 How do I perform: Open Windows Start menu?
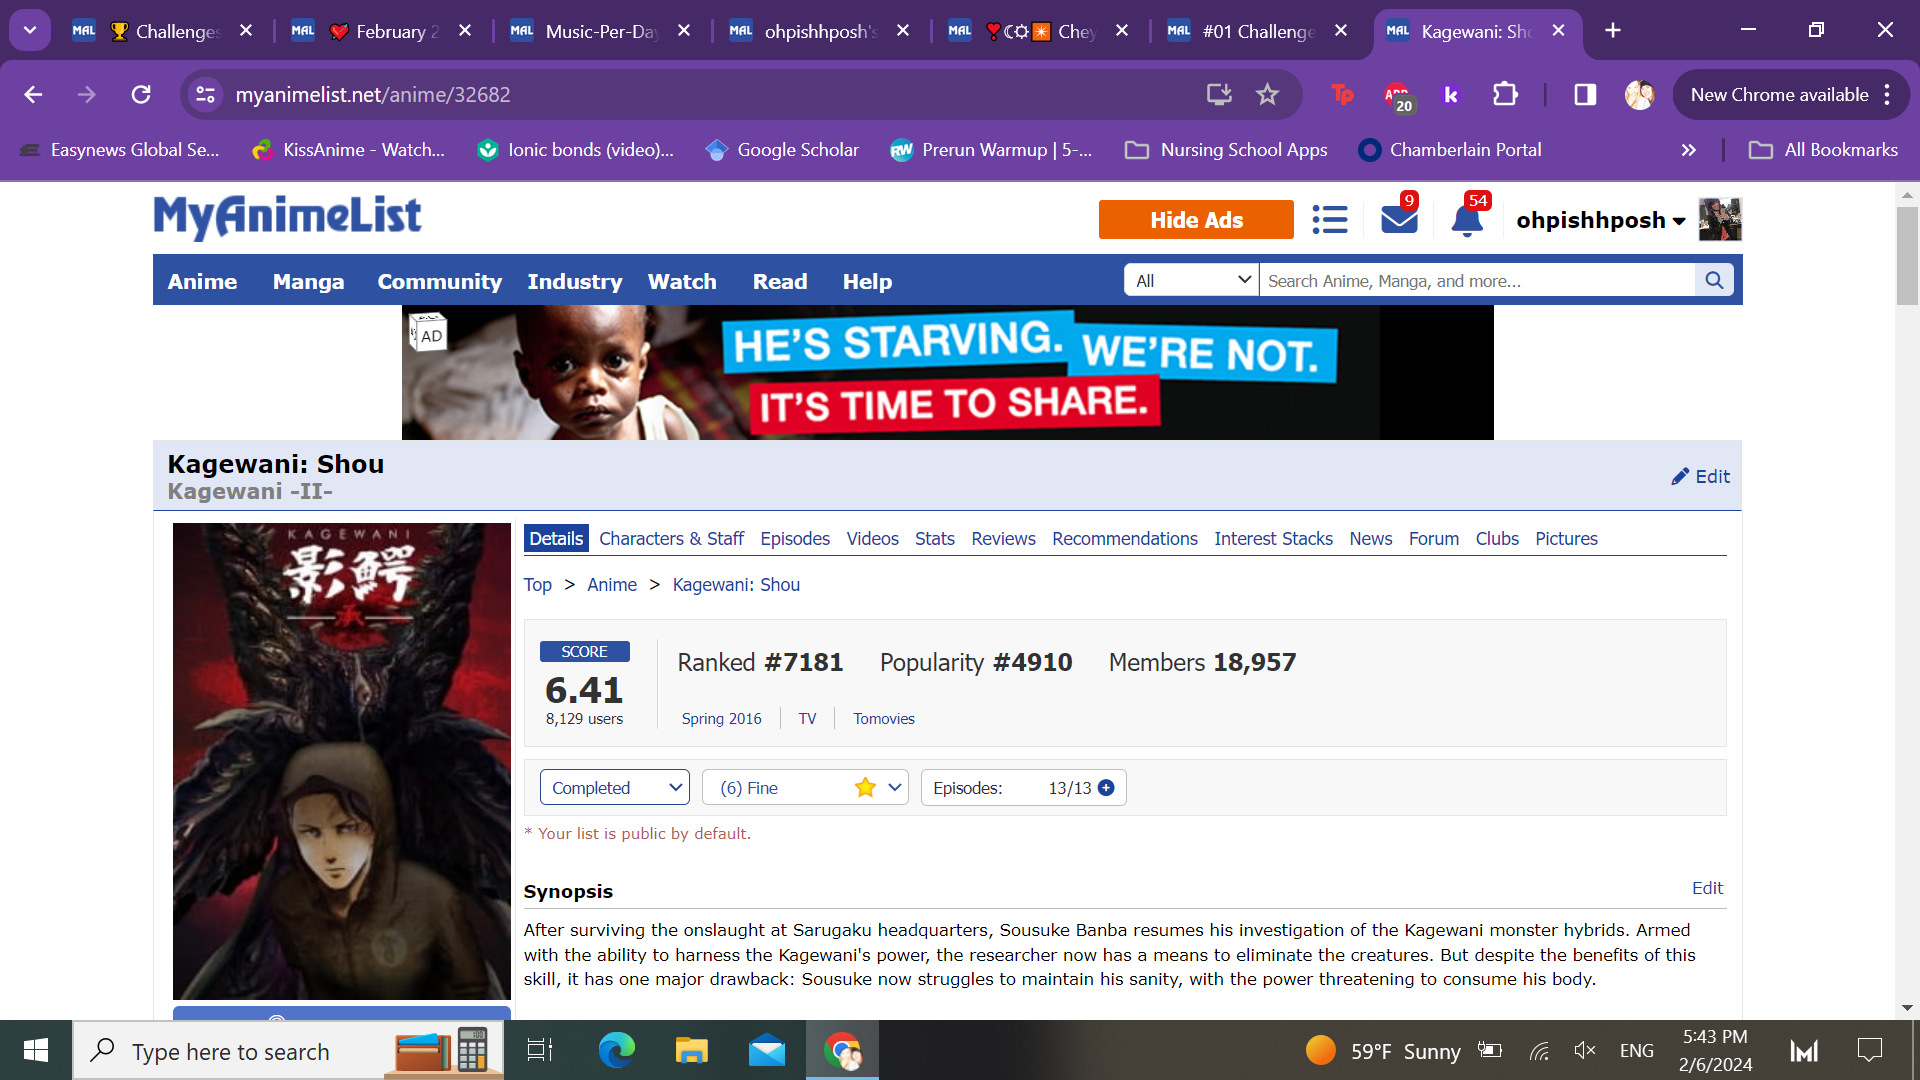click(x=36, y=1050)
